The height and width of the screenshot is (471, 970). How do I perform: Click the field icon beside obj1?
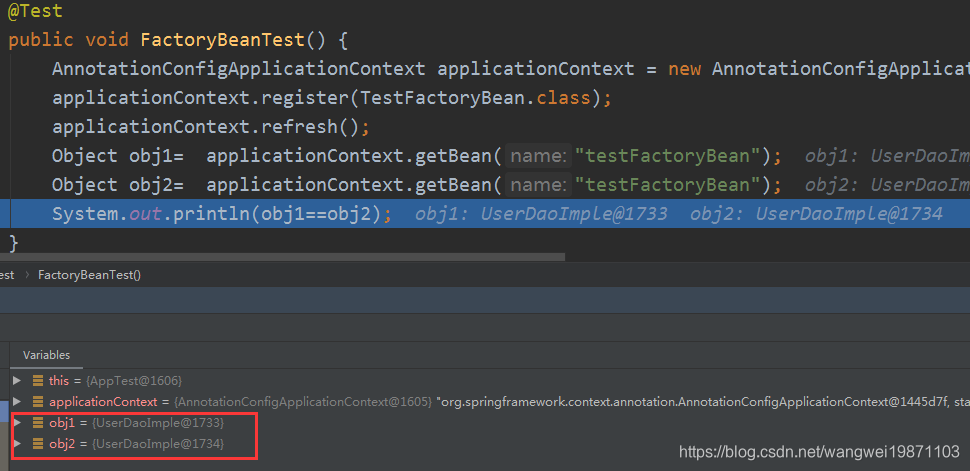[38, 423]
